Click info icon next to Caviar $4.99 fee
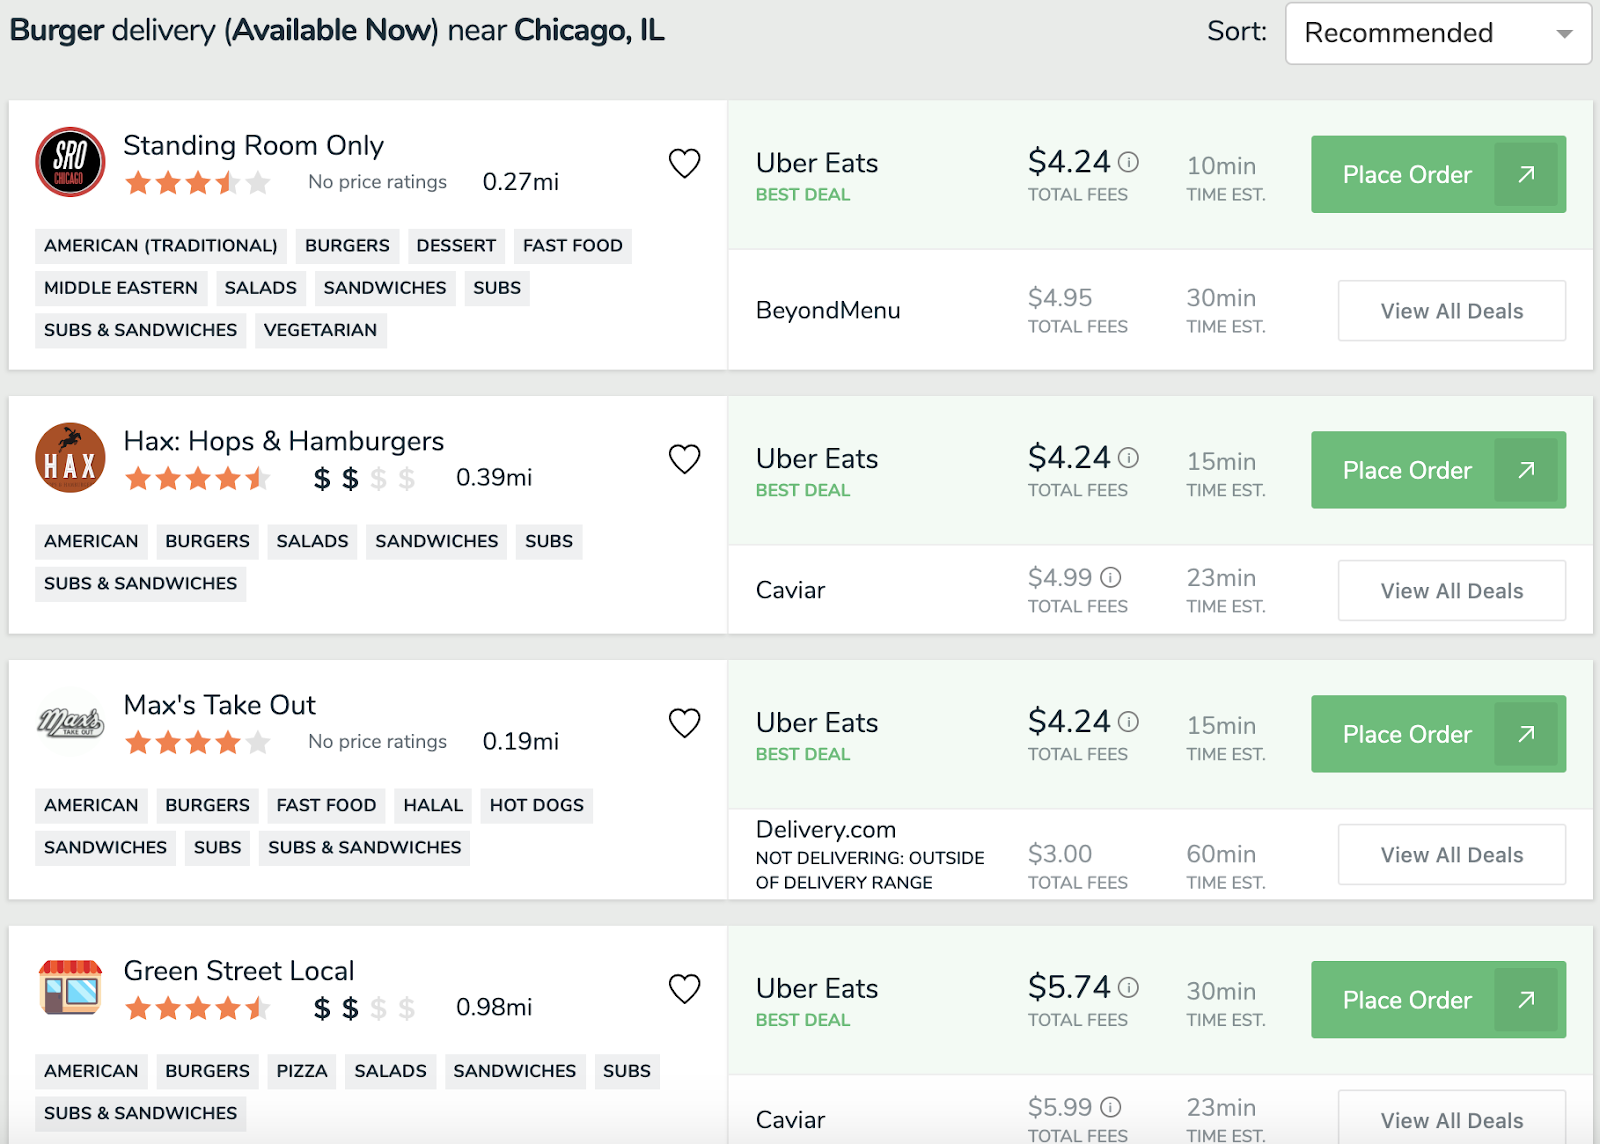 click(1111, 577)
